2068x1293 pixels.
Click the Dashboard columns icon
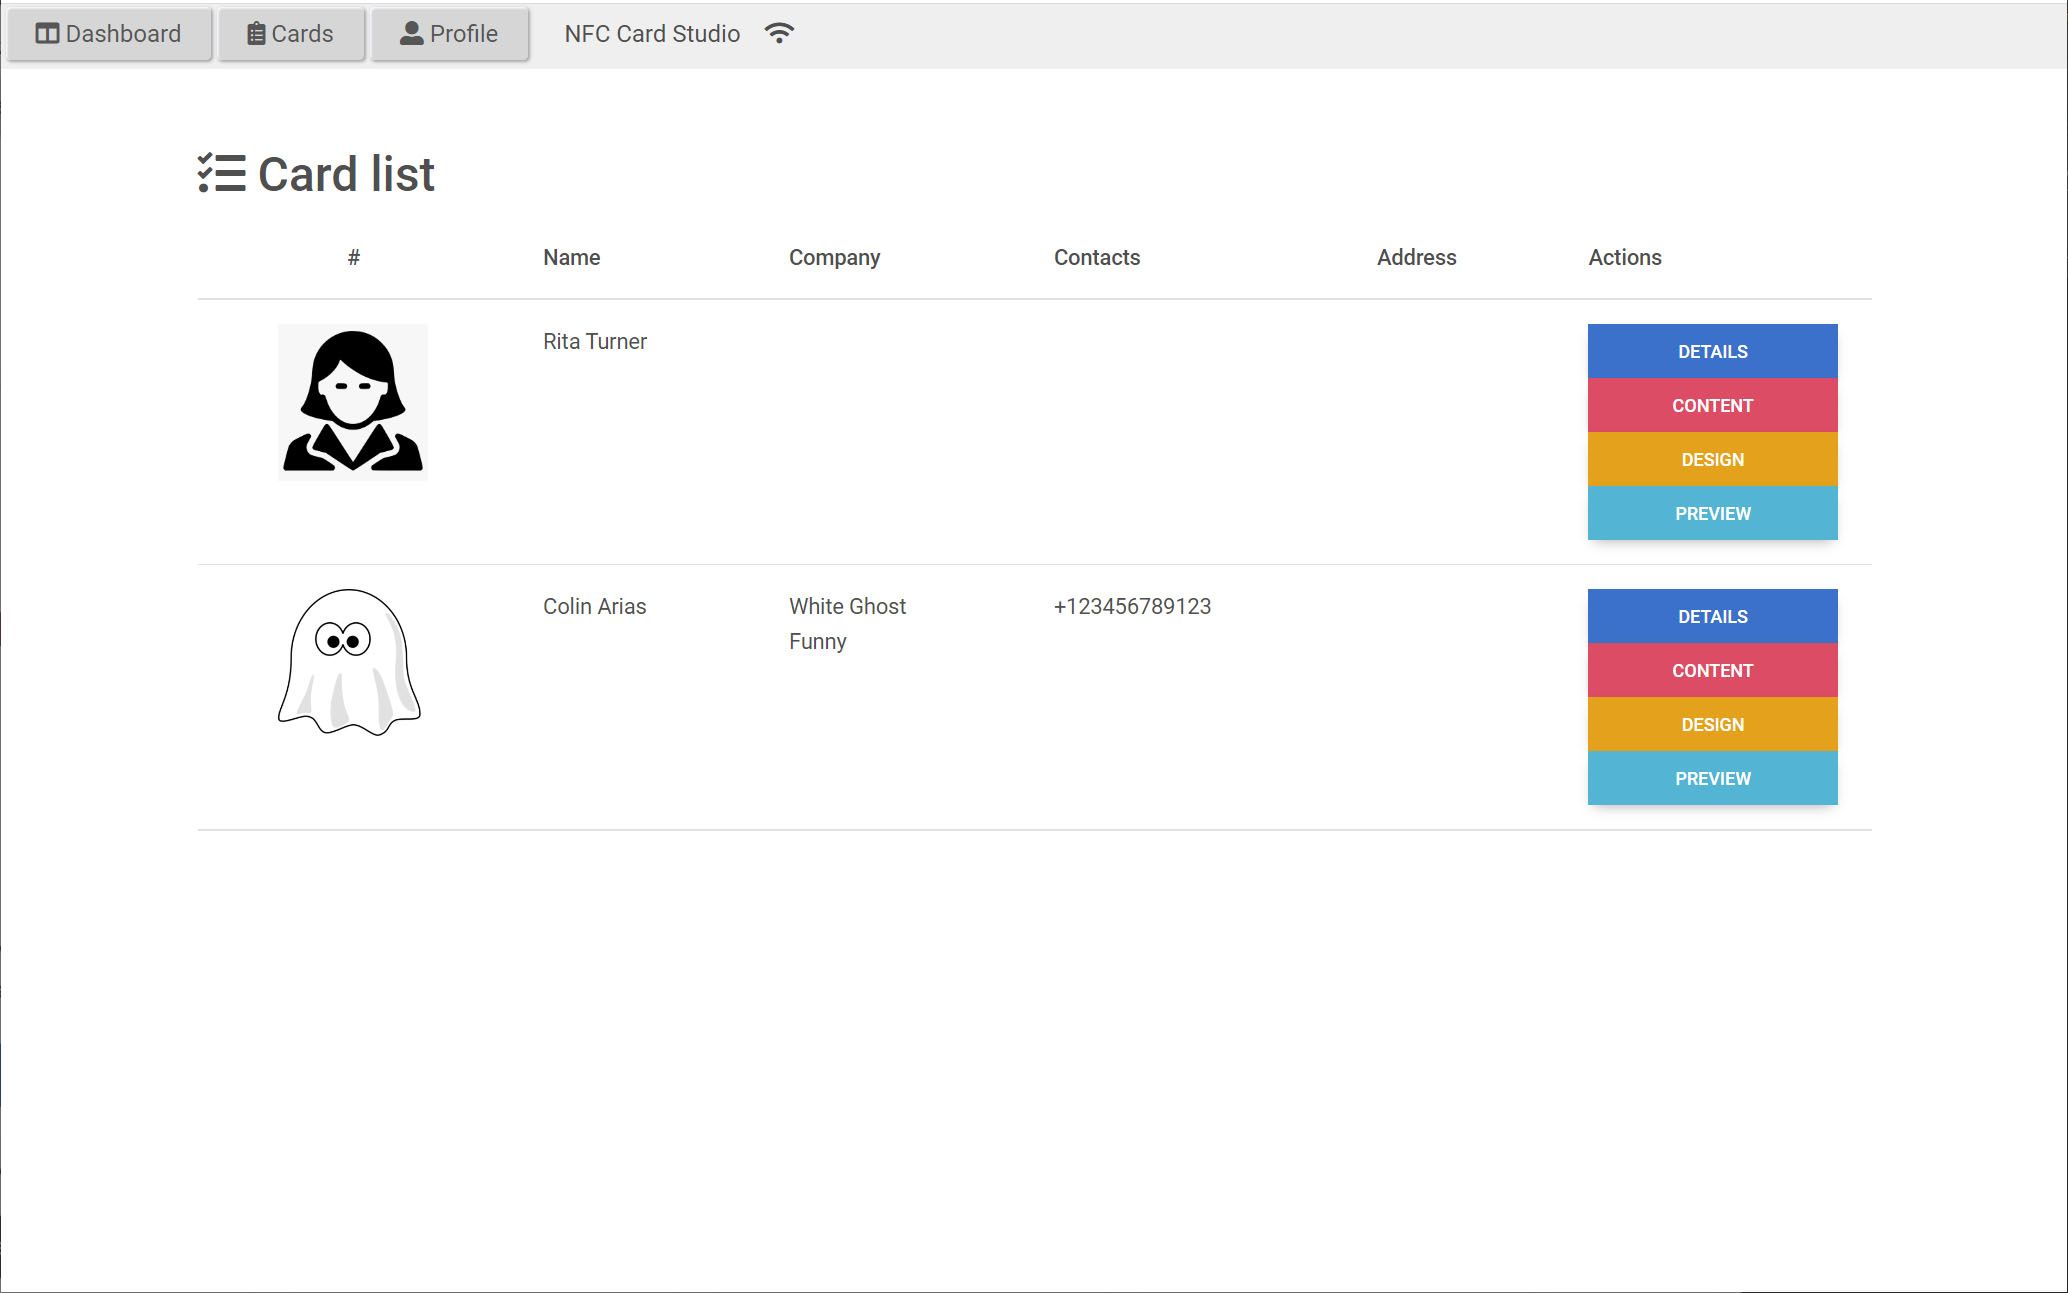point(46,34)
